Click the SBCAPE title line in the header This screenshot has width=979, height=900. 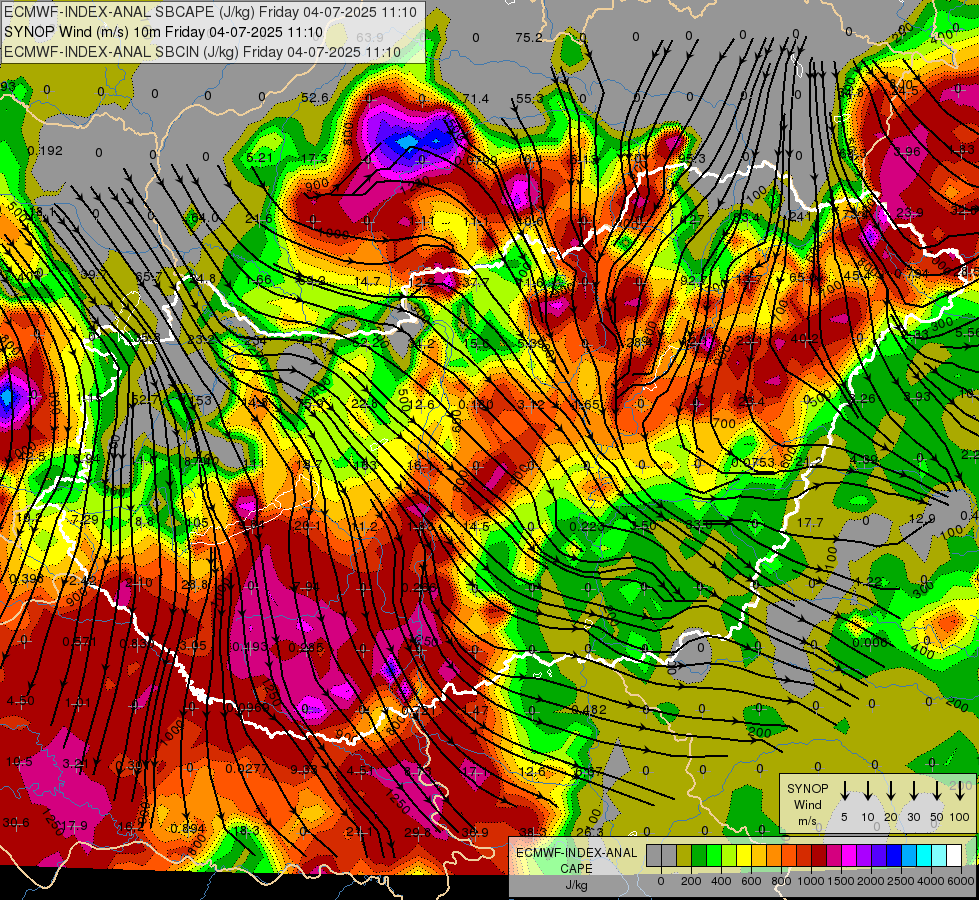[x=210, y=11]
